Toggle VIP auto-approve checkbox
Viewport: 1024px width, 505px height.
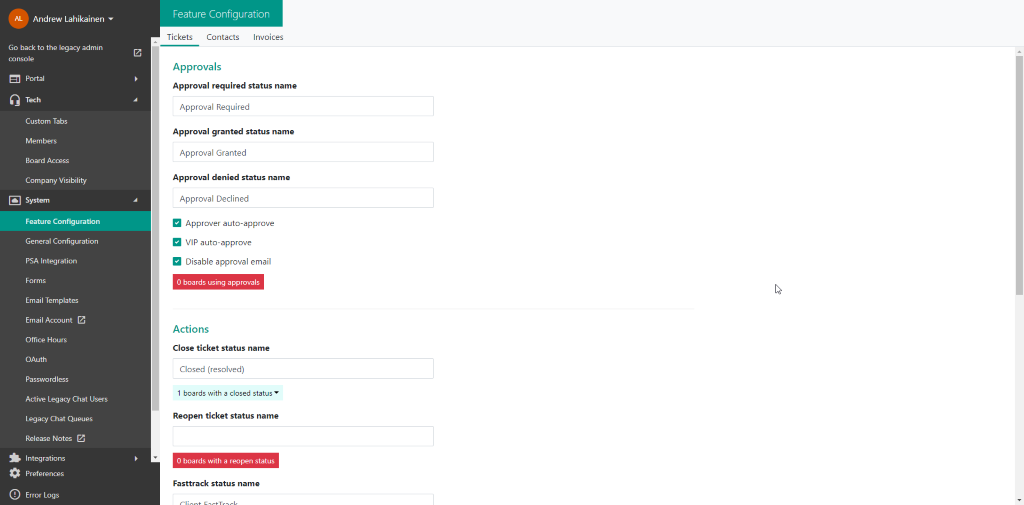177,242
